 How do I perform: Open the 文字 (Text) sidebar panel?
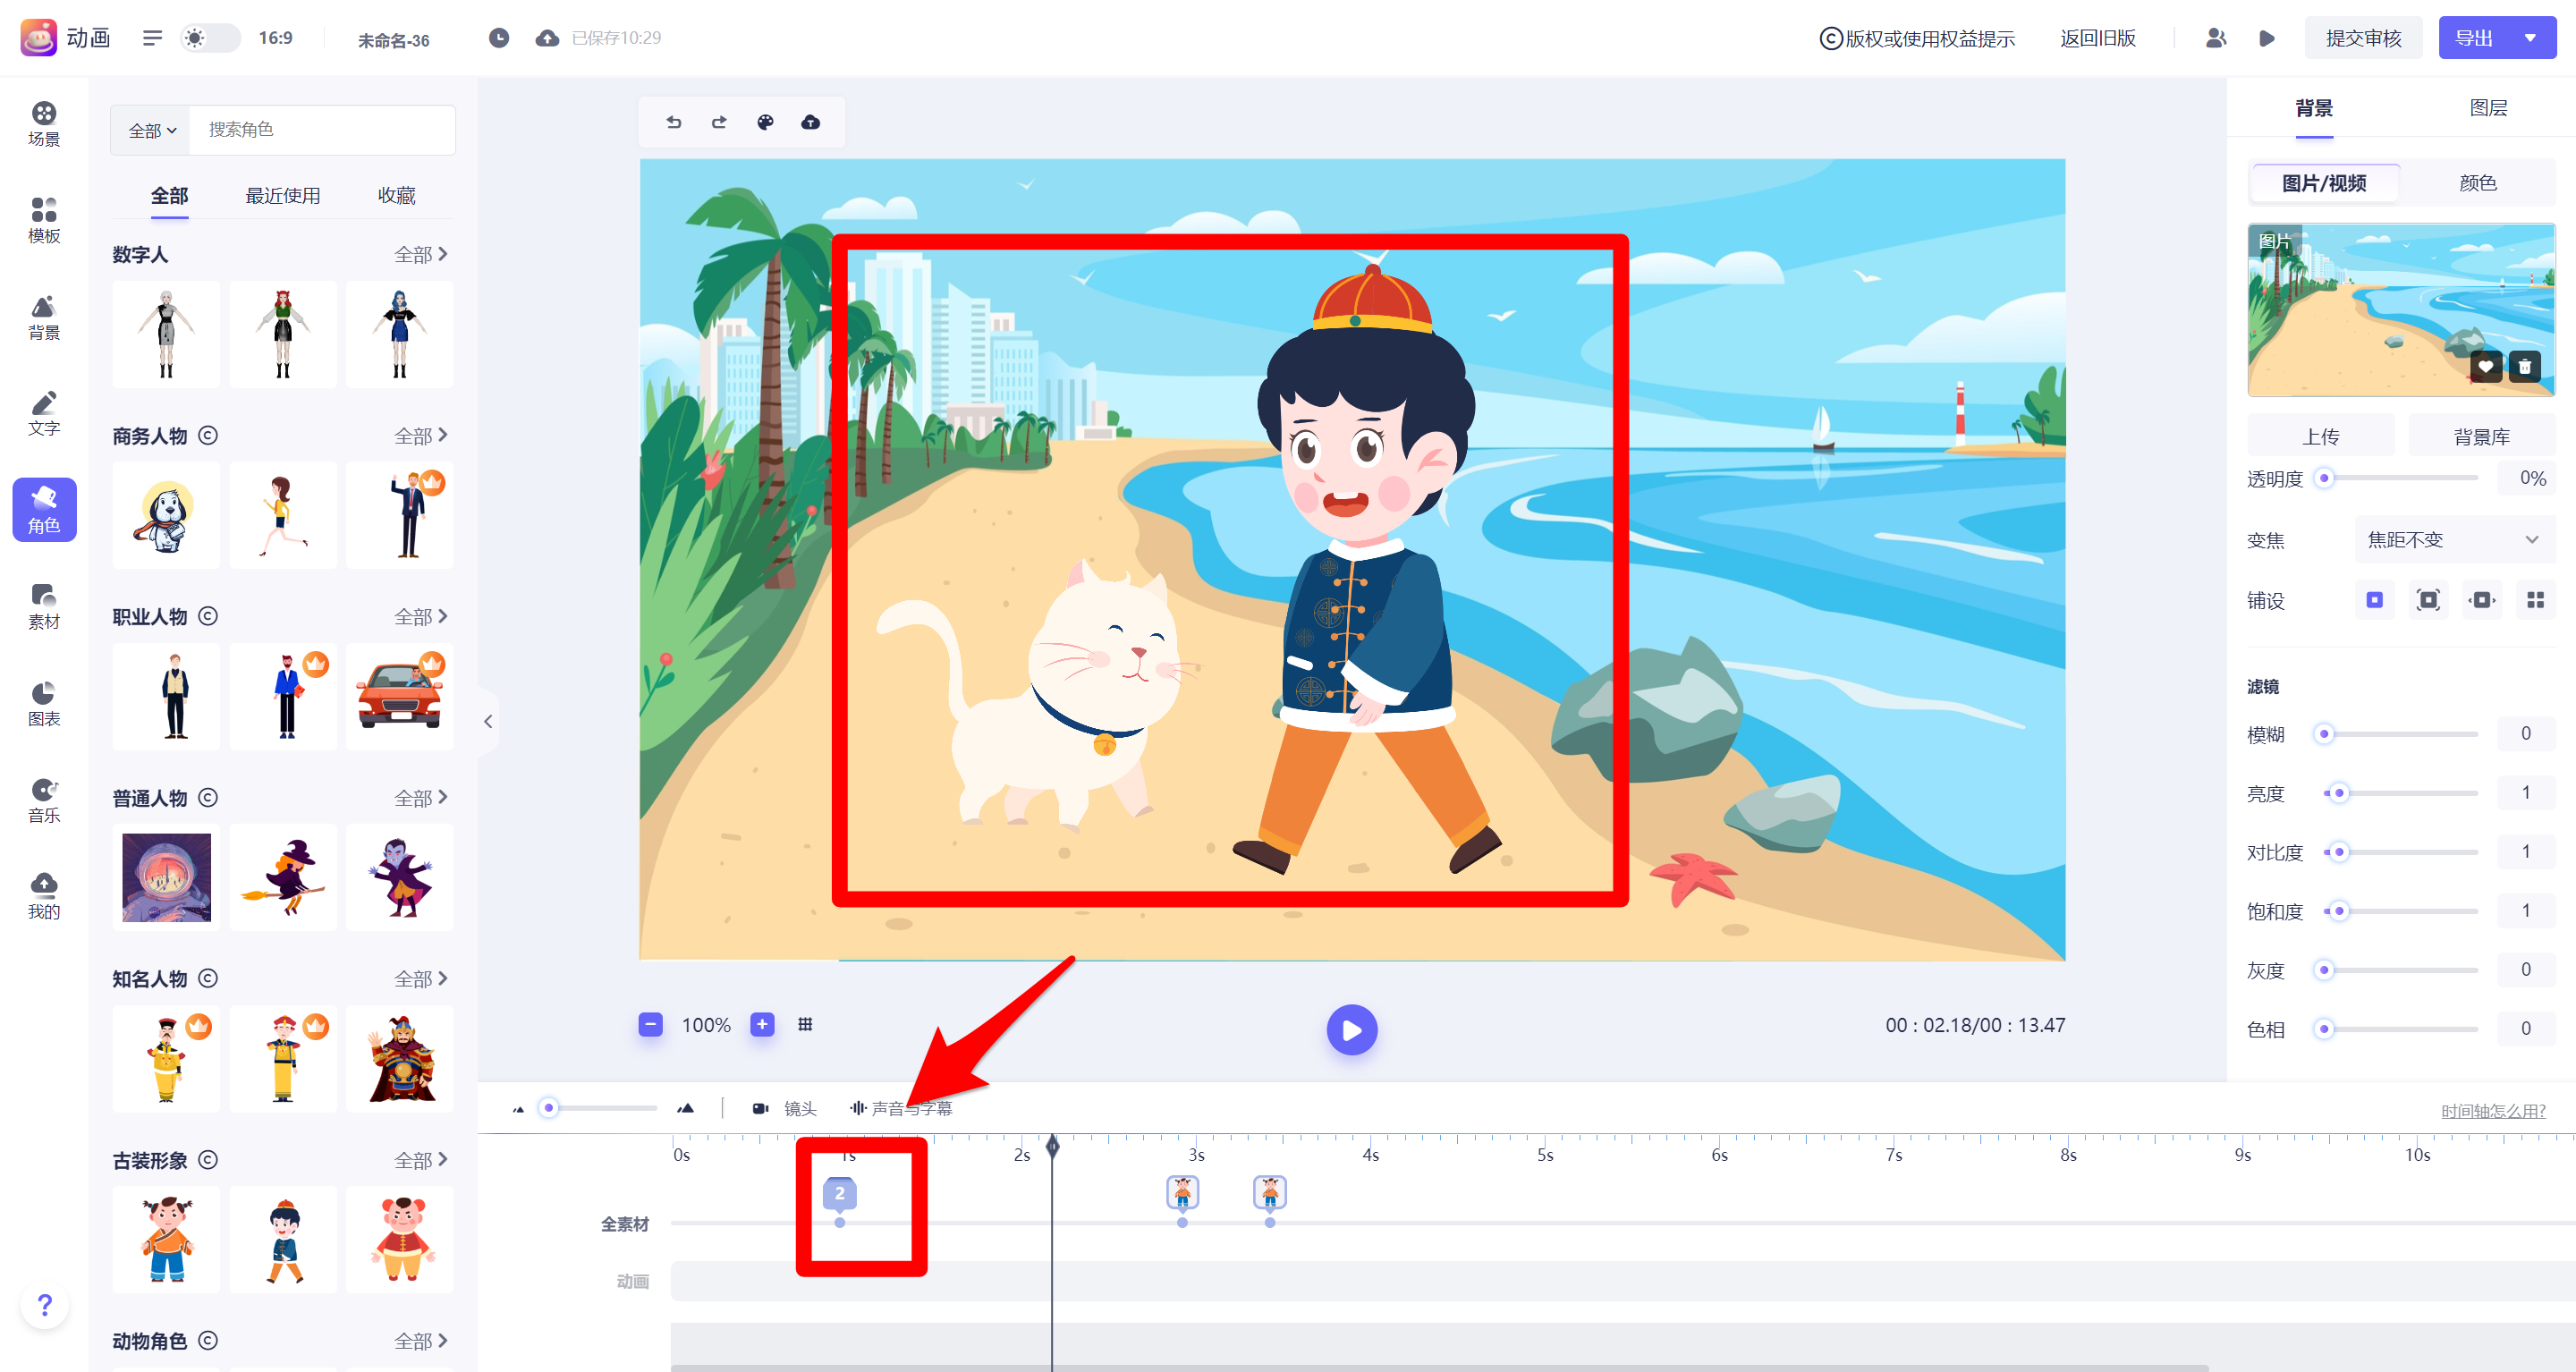click(x=44, y=414)
